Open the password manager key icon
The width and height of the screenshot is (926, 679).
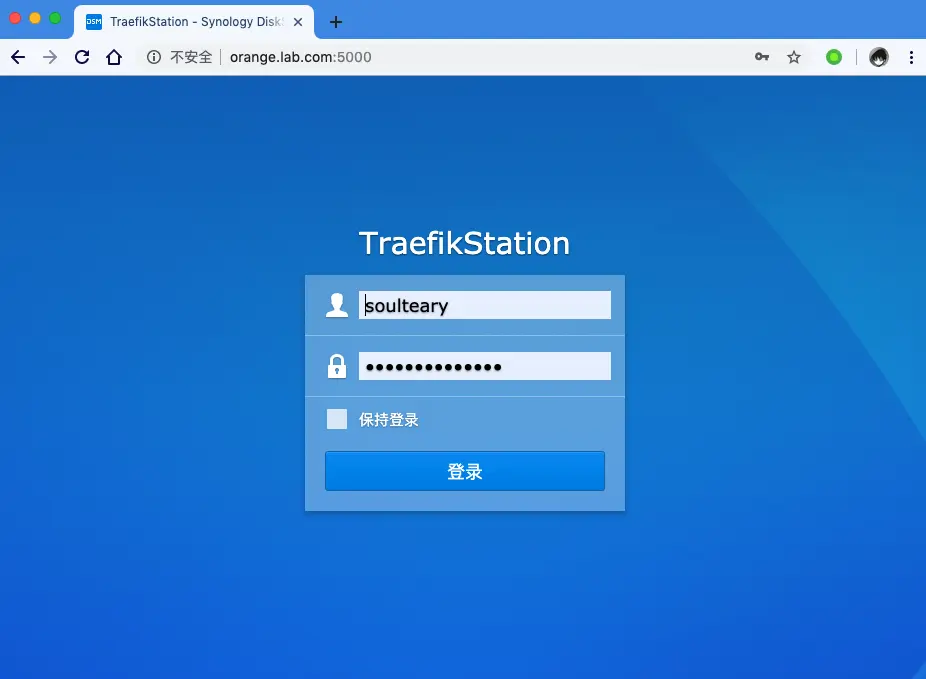click(x=762, y=57)
